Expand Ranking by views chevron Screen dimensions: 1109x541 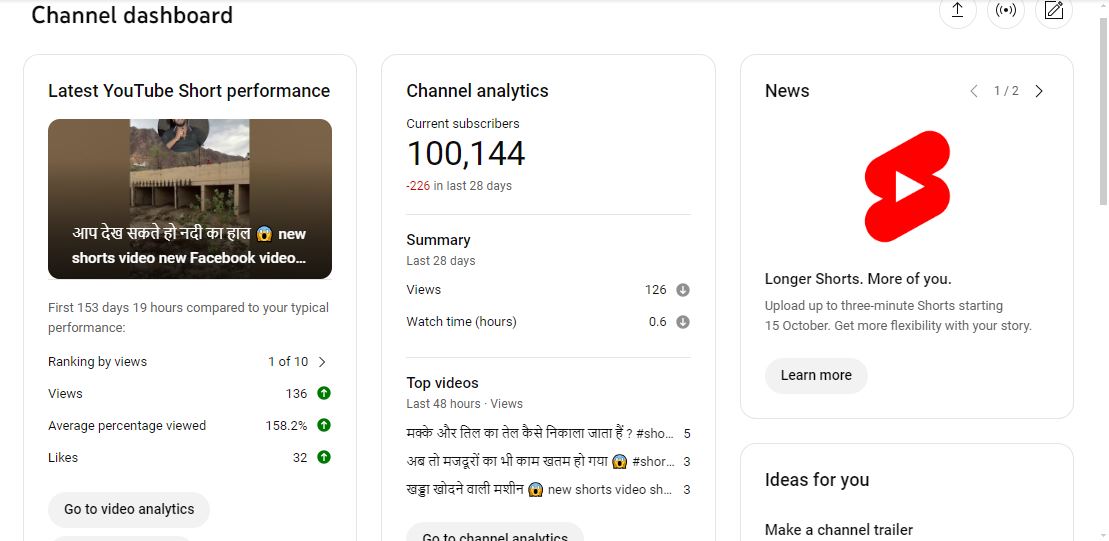pyautogui.click(x=322, y=362)
